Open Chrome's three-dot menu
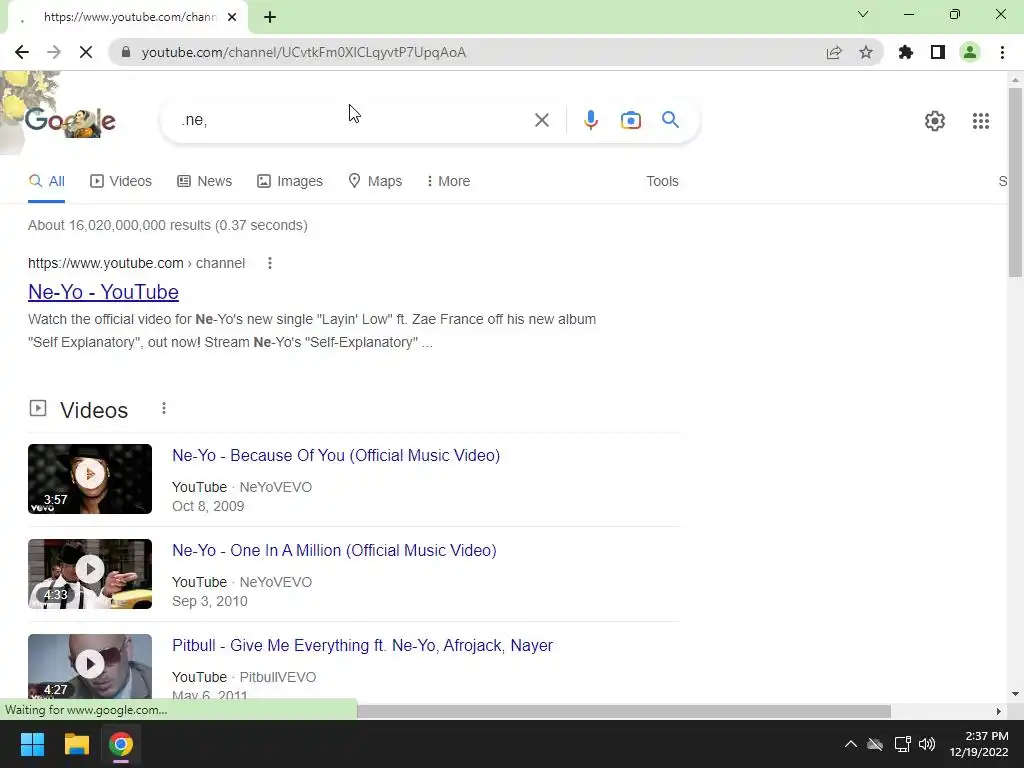 [1002, 52]
